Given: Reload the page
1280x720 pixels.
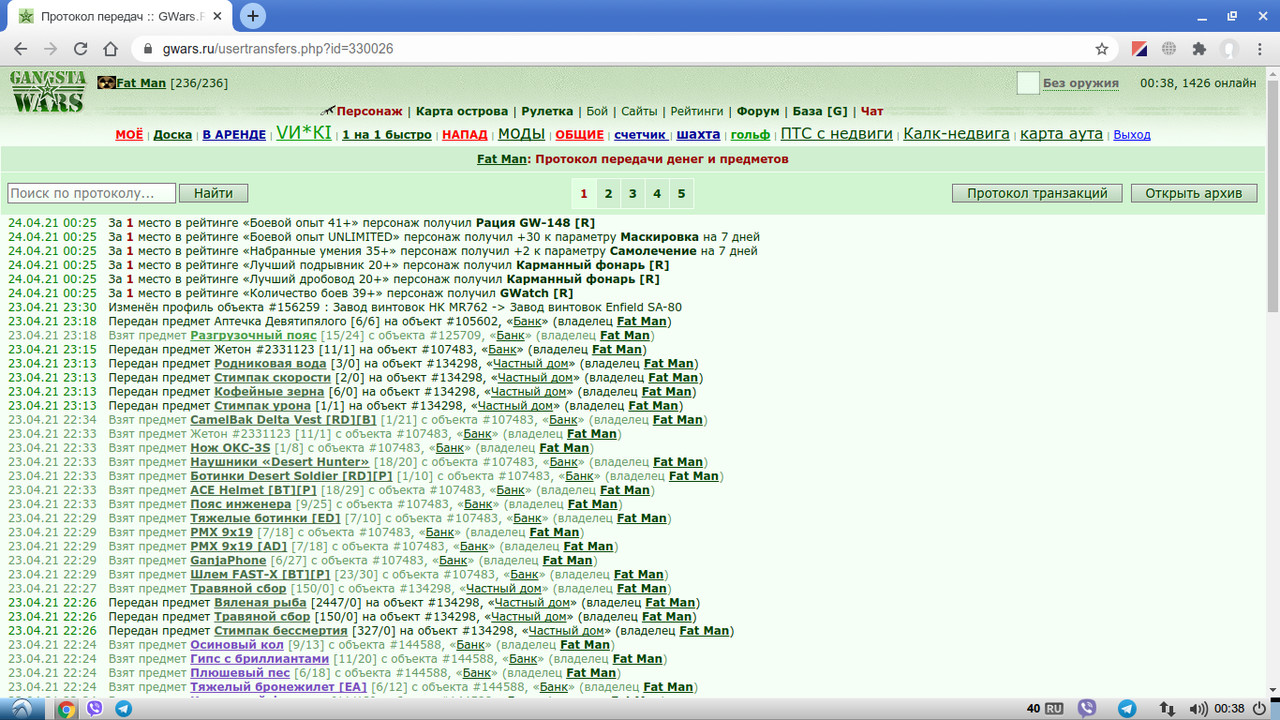Looking at the screenshot, I should (x=80, y=48).
